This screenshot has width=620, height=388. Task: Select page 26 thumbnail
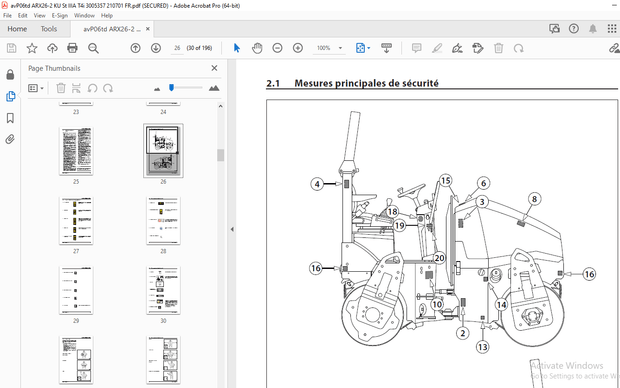tap(163, 151)
